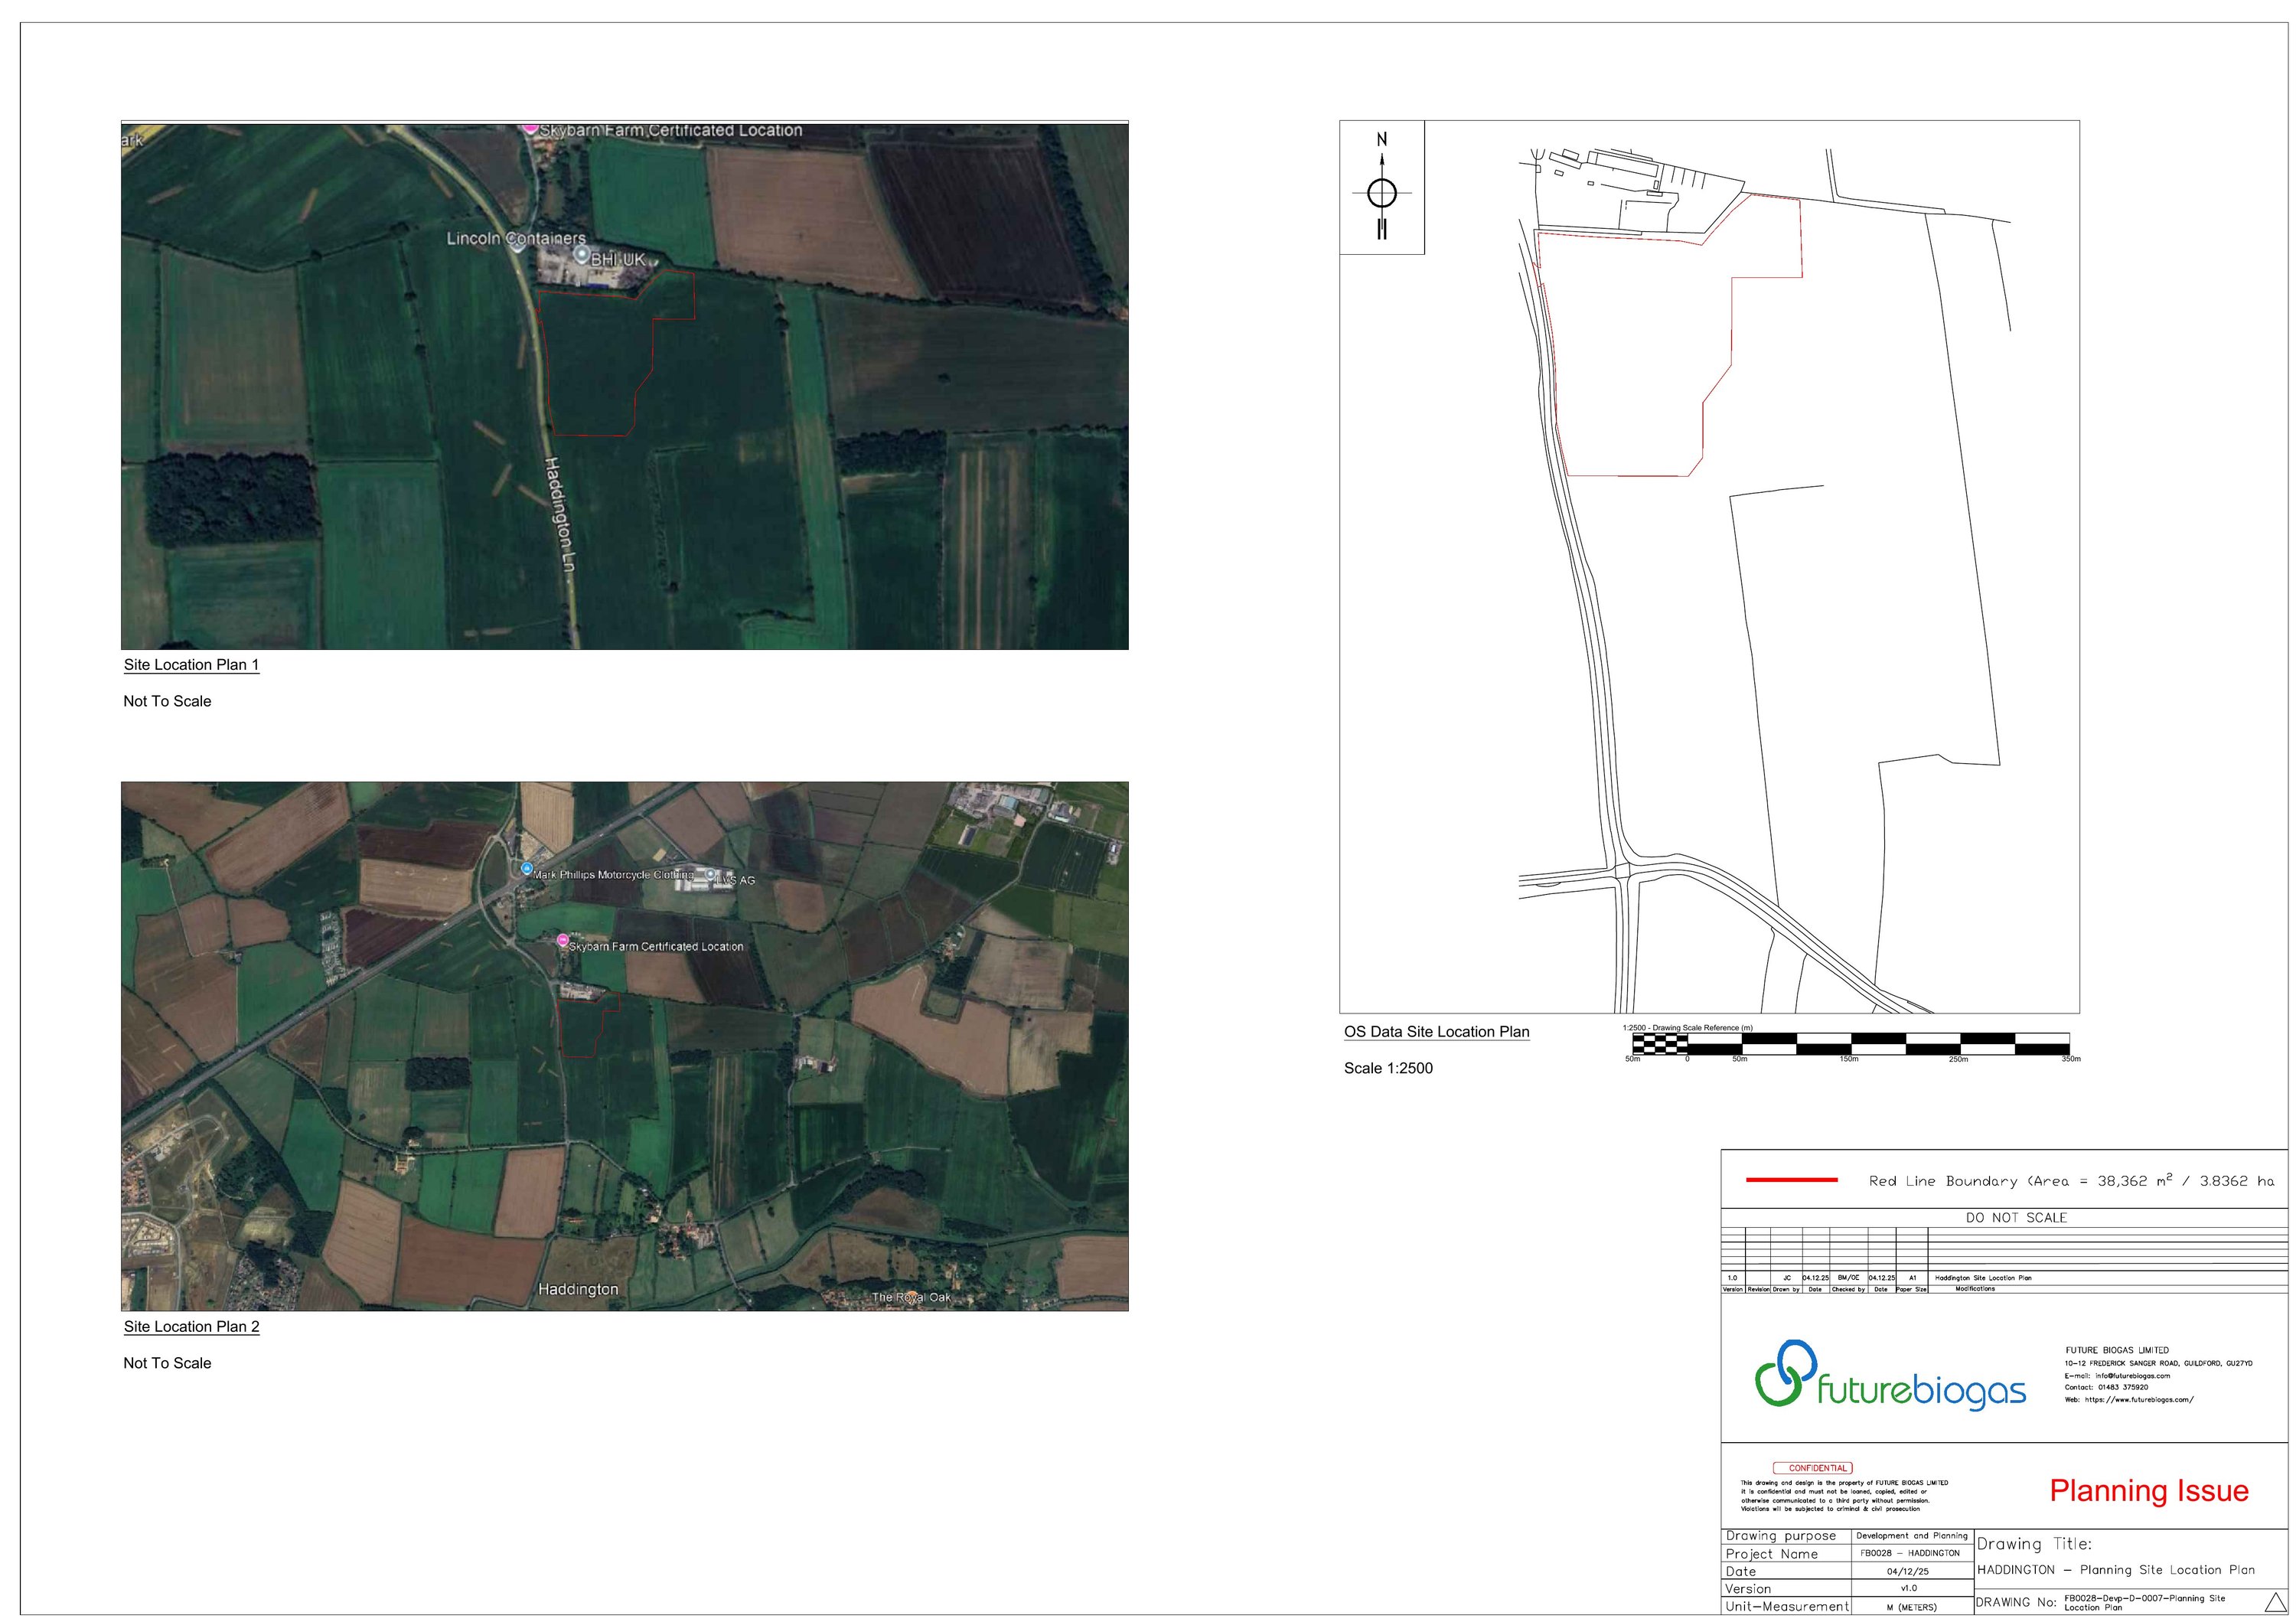This screenshot has width=2296, height=1622.
Task: Click the Site Location Plan 2 heading
Action: coord(191,1327)
